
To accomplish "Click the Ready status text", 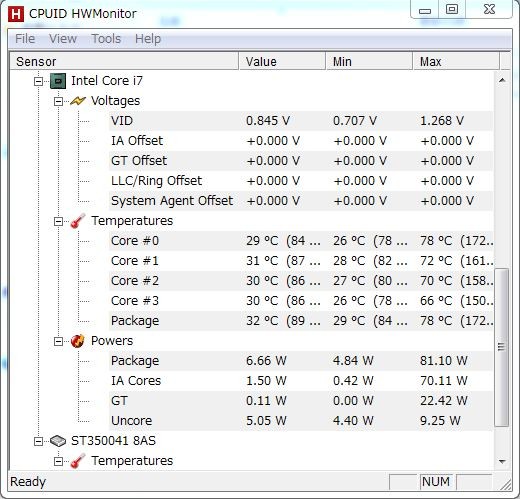I will tap(28, 482).
